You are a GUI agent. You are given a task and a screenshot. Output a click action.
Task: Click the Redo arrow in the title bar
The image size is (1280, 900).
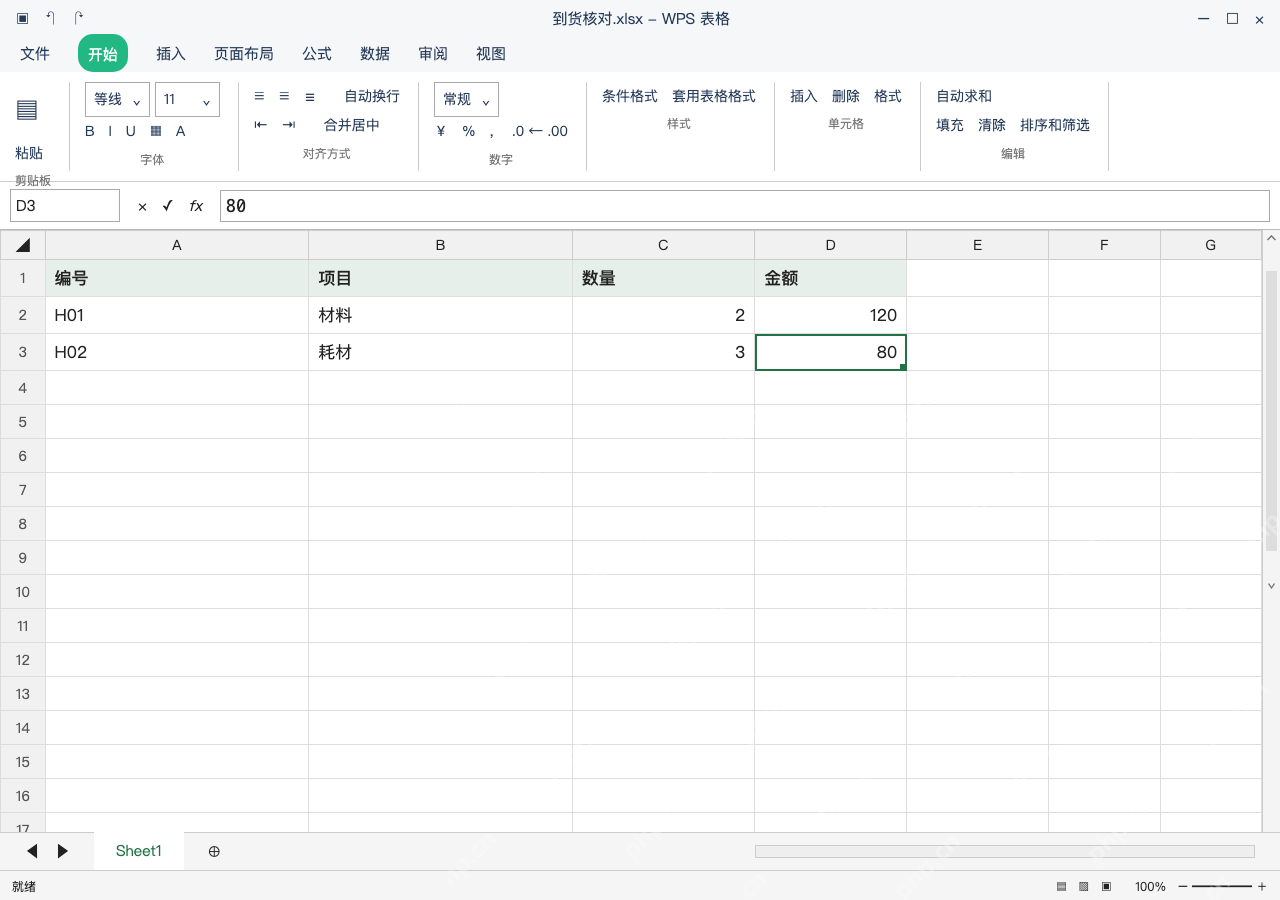click(79, 18)
